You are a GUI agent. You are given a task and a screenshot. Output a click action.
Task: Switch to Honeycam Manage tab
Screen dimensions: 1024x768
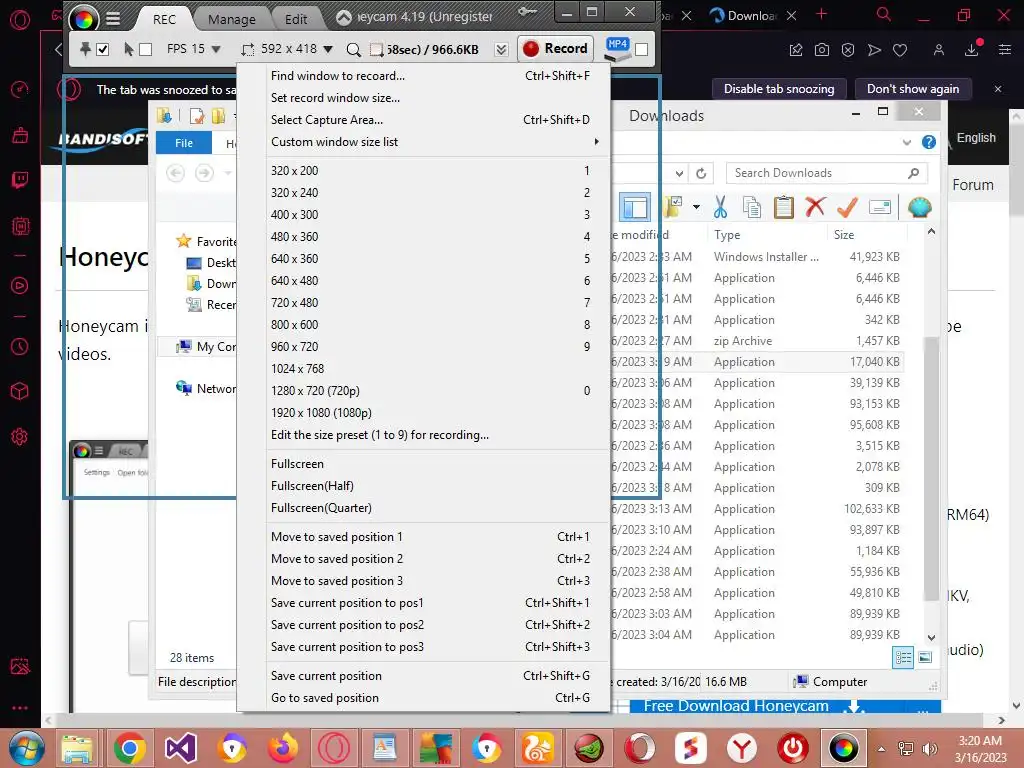231,20
